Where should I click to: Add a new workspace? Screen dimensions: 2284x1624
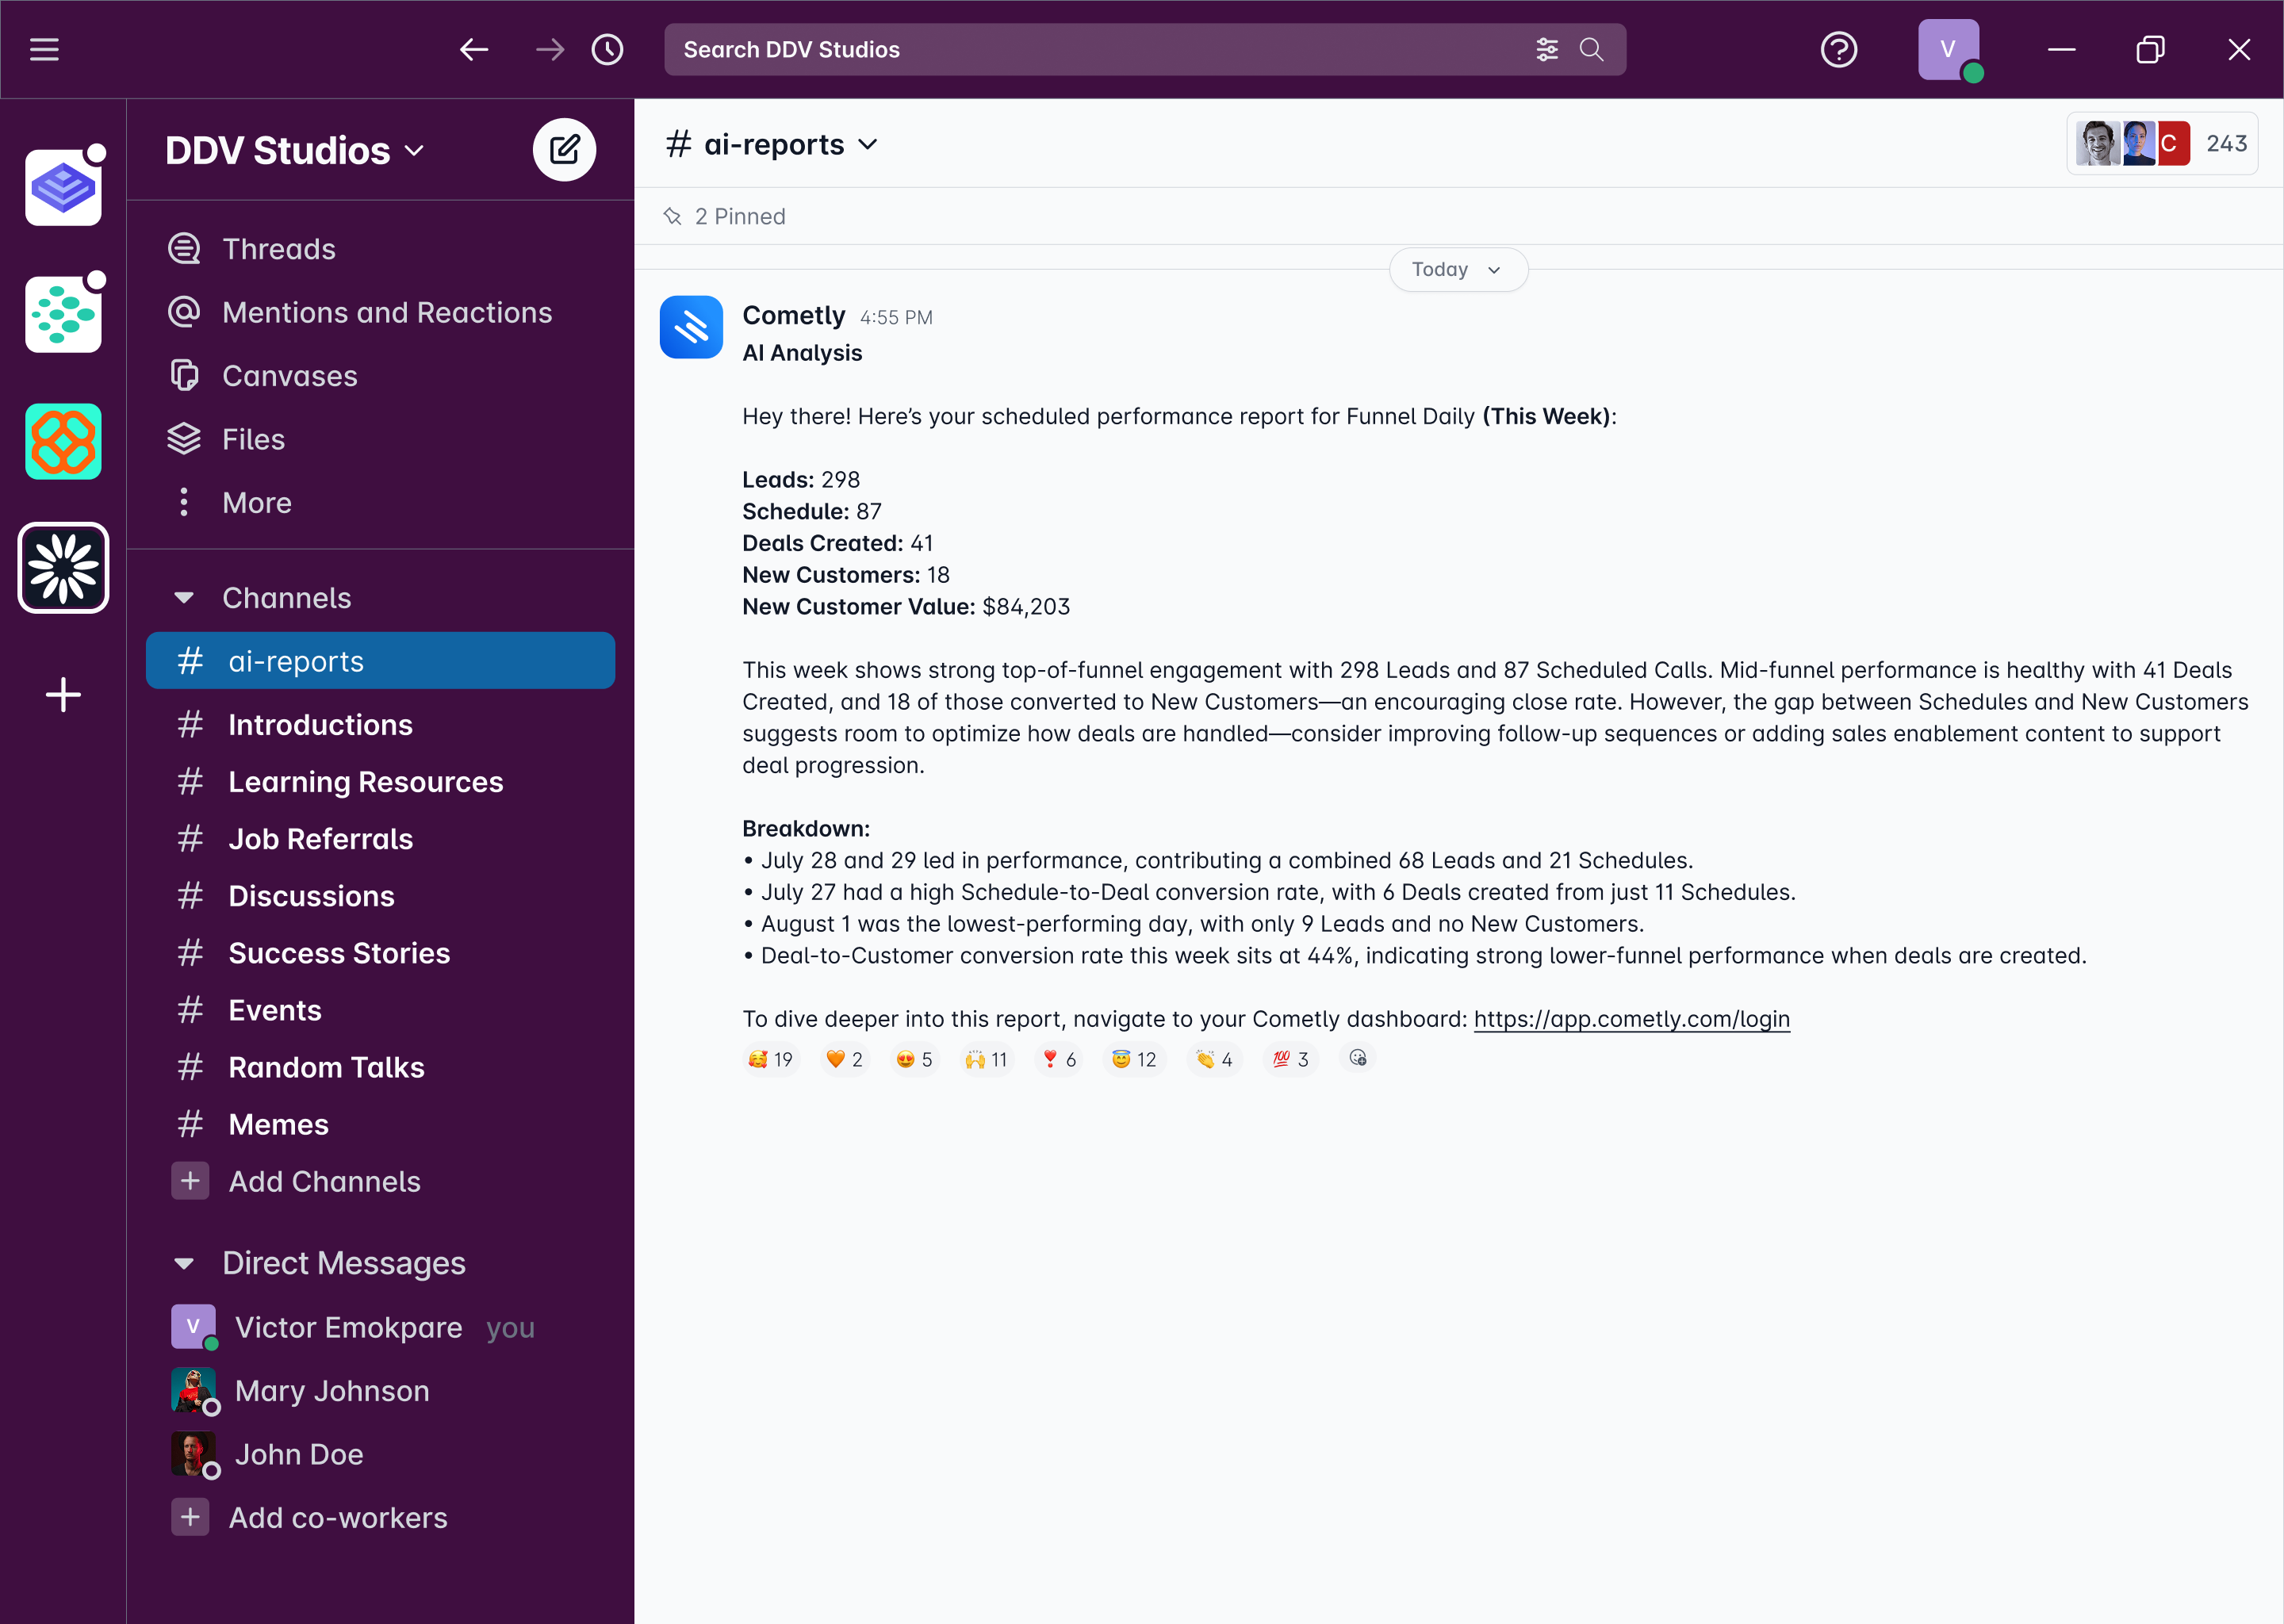point(63,695)
